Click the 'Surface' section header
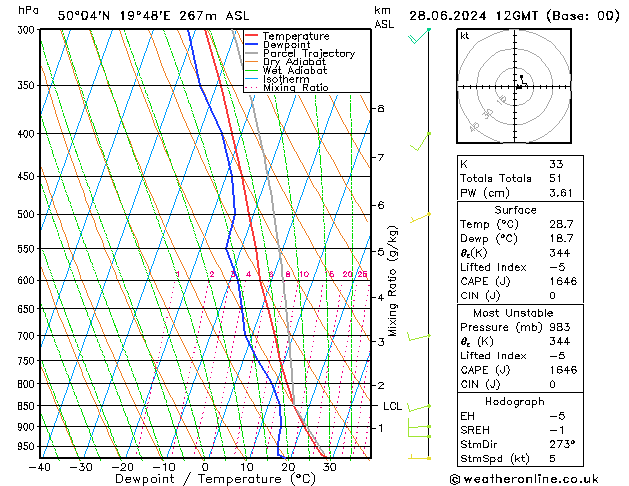629x486 pixels. tap(515, 210)
